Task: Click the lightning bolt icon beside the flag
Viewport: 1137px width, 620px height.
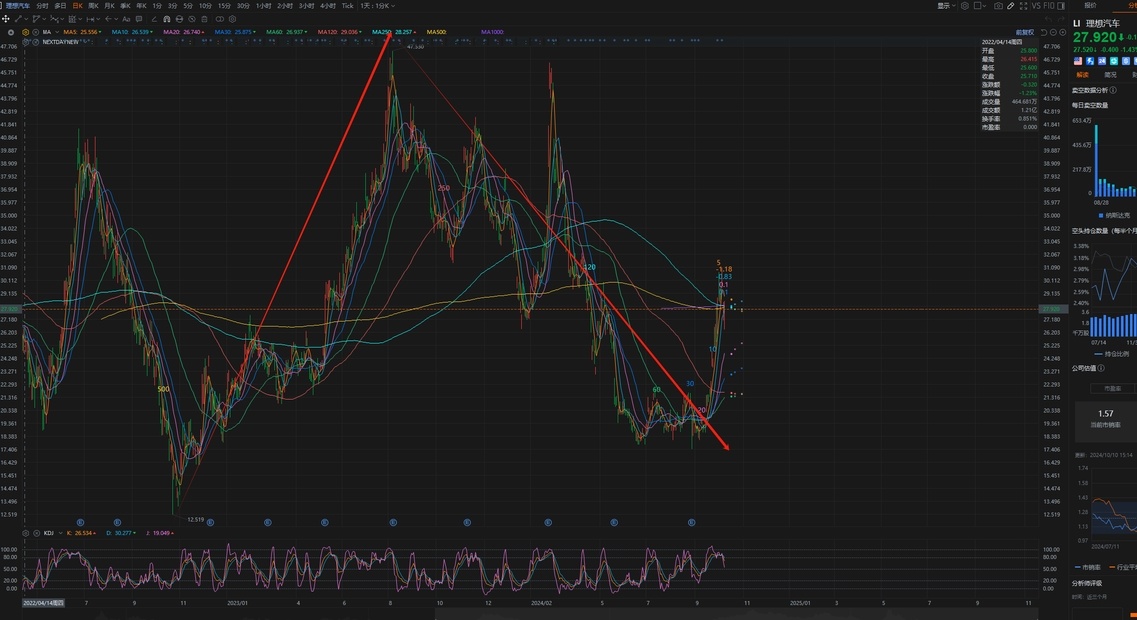Action: pos(1090,61)
